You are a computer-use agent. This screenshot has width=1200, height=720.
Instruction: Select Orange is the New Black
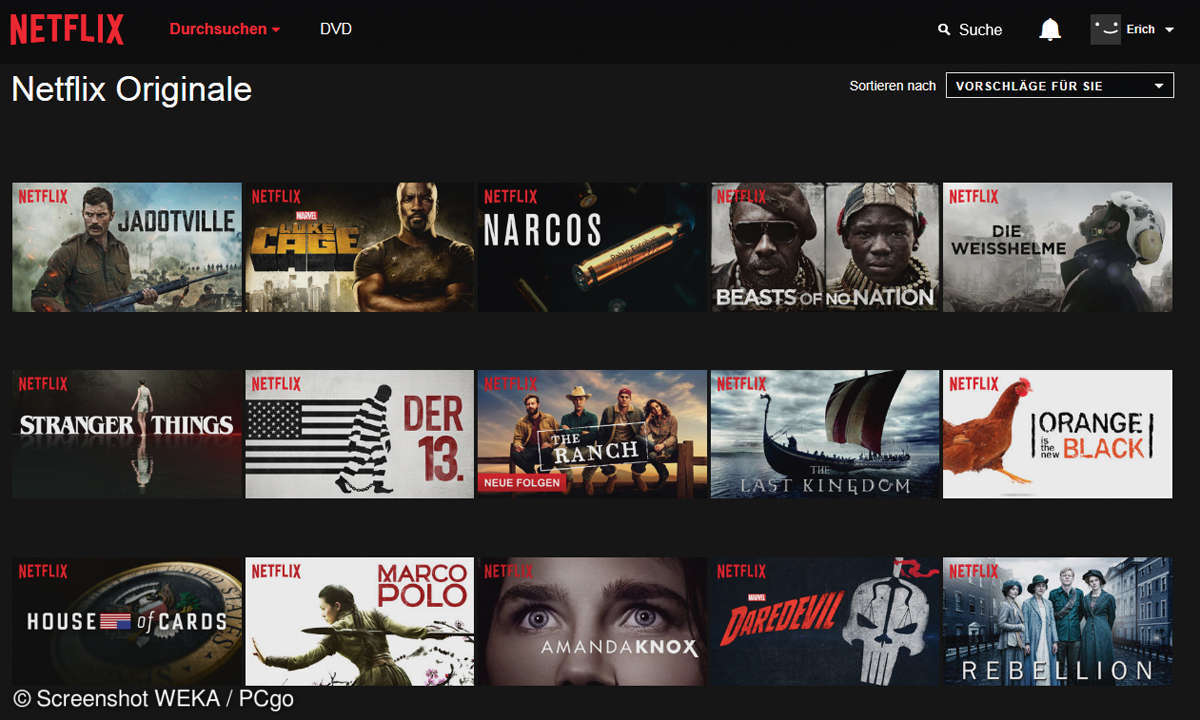click(1058, 434)
